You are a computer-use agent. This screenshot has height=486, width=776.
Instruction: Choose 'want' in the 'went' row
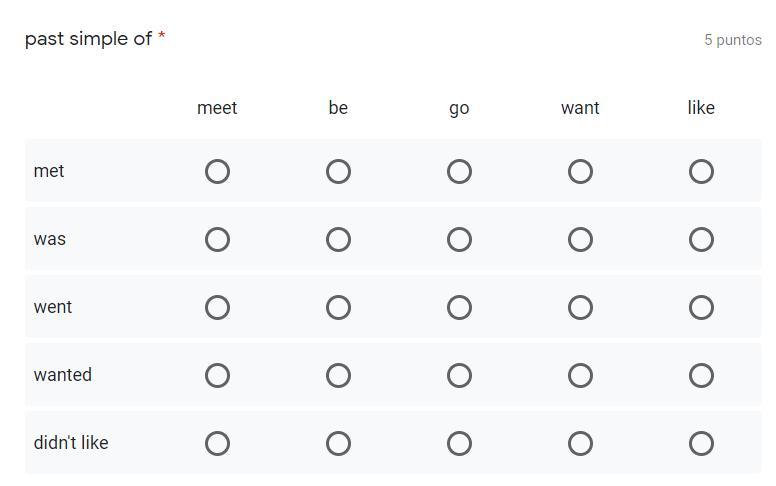(x=580, y=308)
